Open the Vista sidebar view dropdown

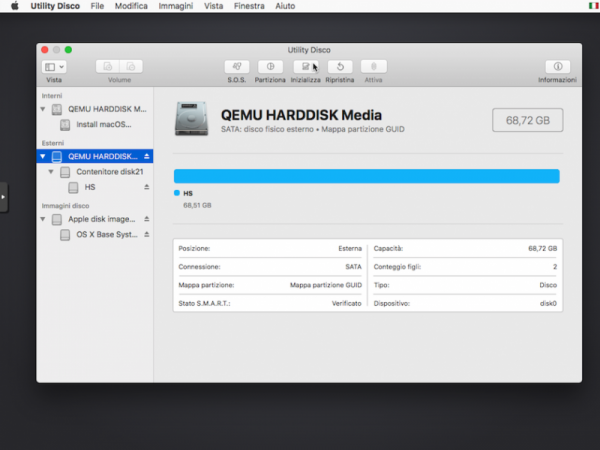coord(54,66)
